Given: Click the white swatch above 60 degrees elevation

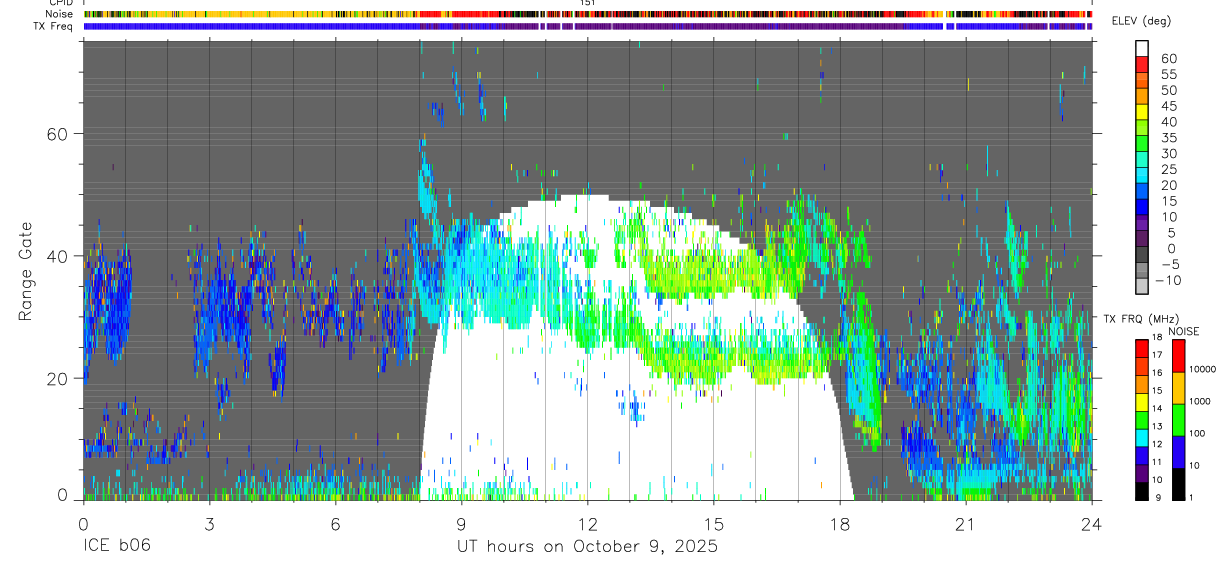Looking at the screenshot, I should tap(1142, 50).
